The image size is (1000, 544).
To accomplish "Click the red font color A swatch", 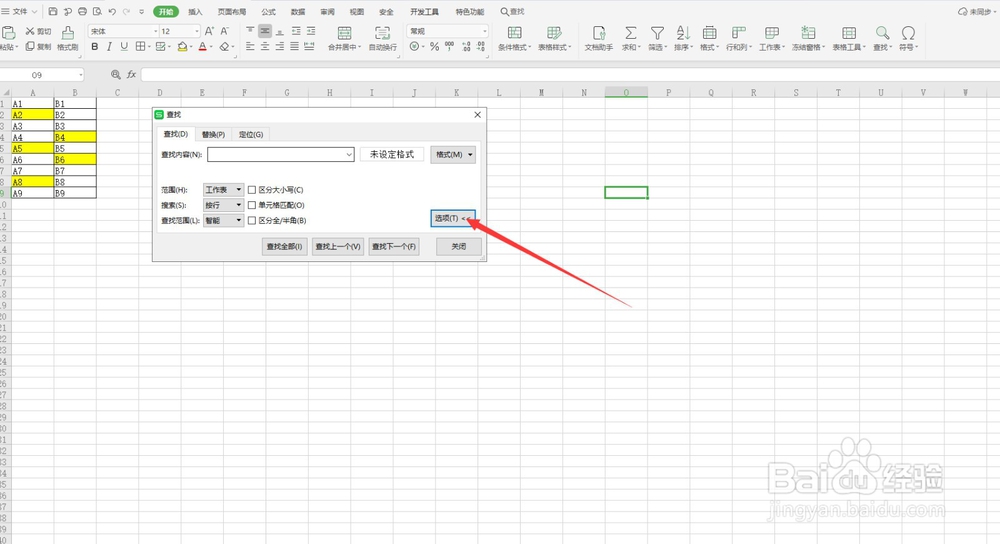I will tap(203, 46).
